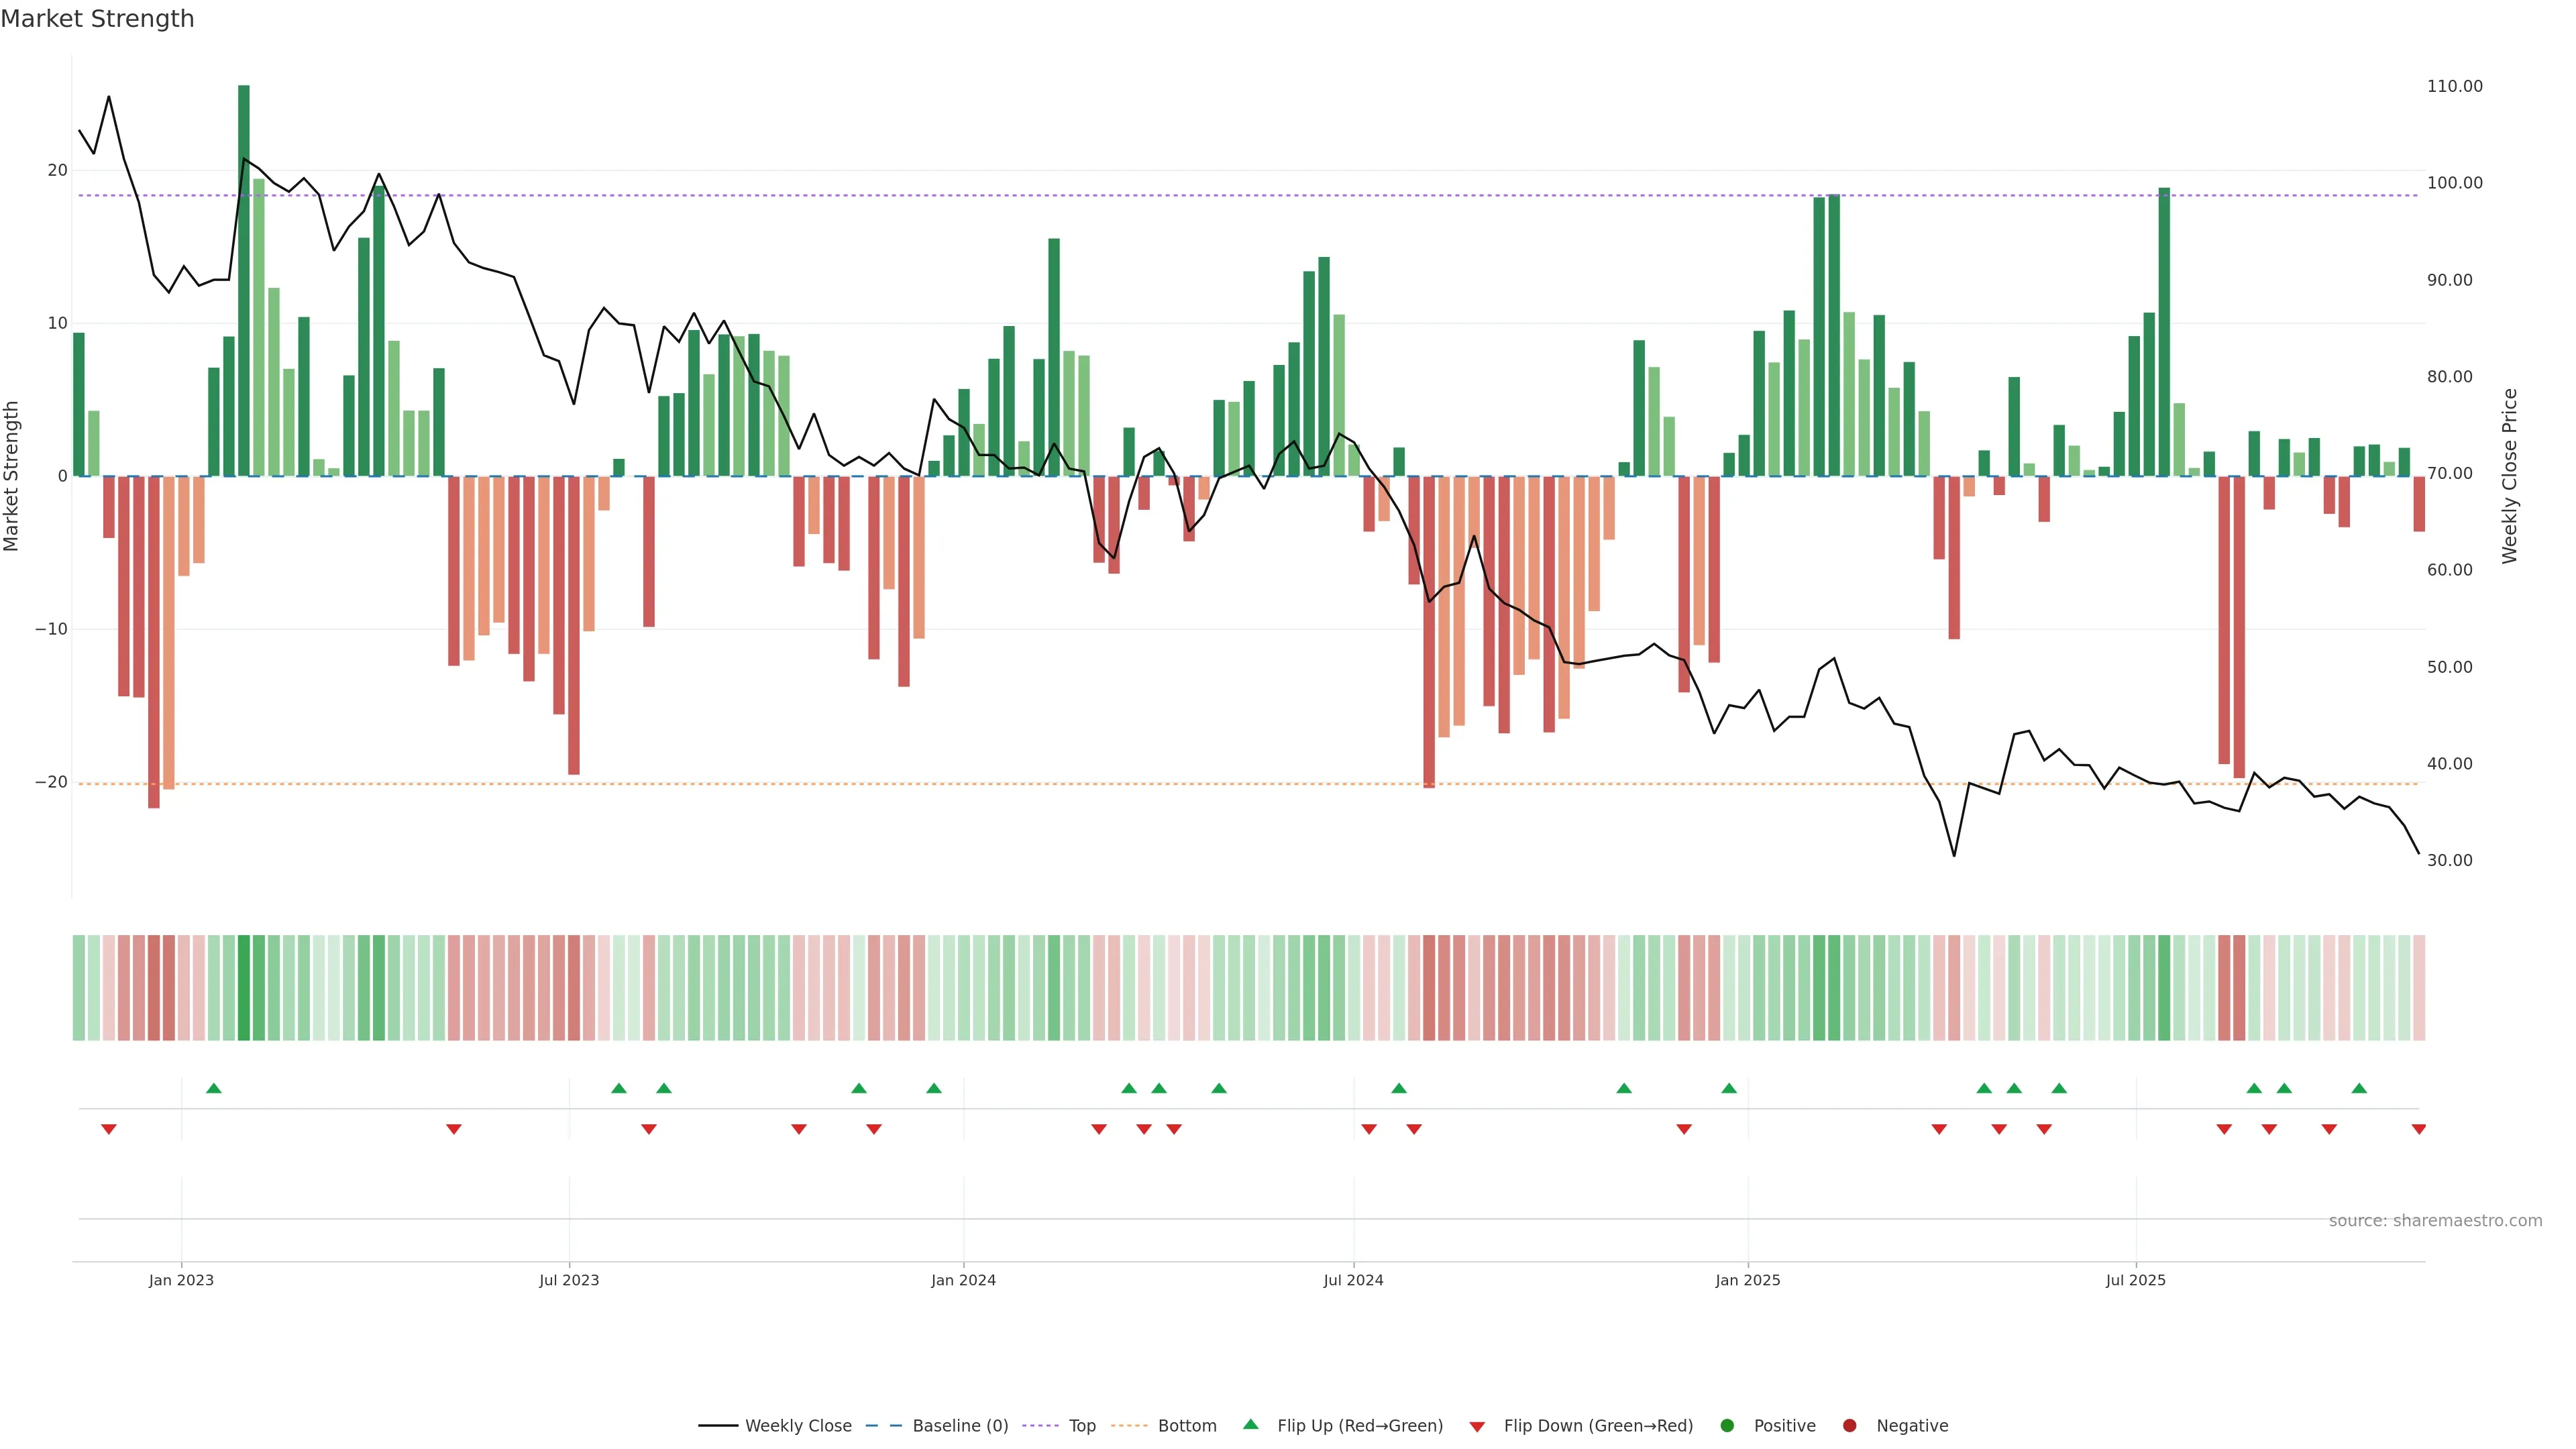The width and height of the screenshot is (2576, 1449).
Task: Click the Jan 2023 x-axis label
Action: 181,1280
